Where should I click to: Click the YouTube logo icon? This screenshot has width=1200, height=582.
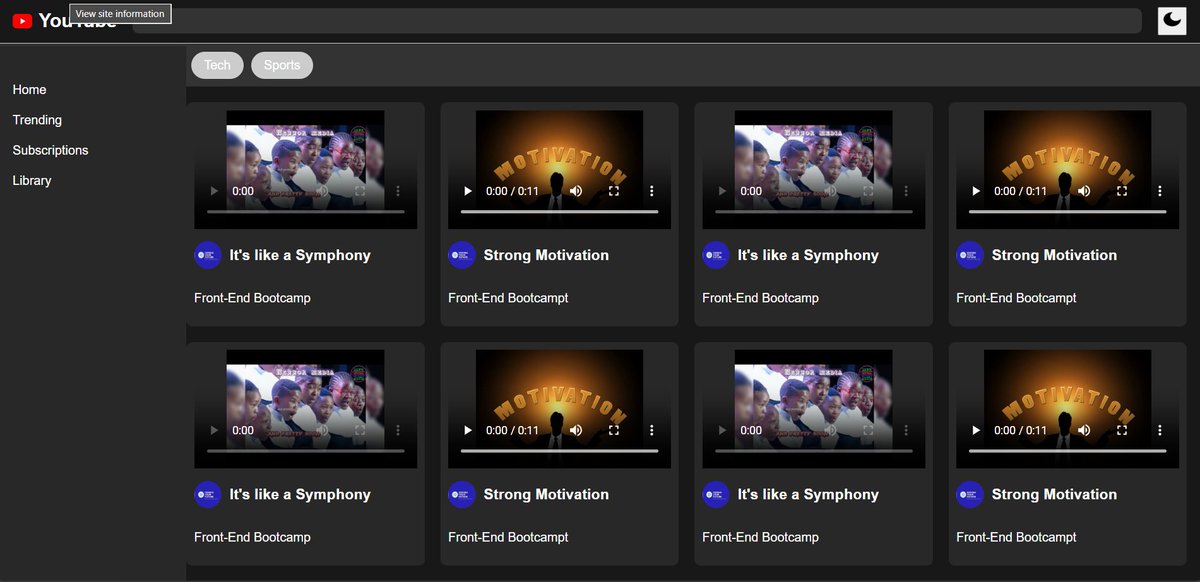(x=22, y=21)
